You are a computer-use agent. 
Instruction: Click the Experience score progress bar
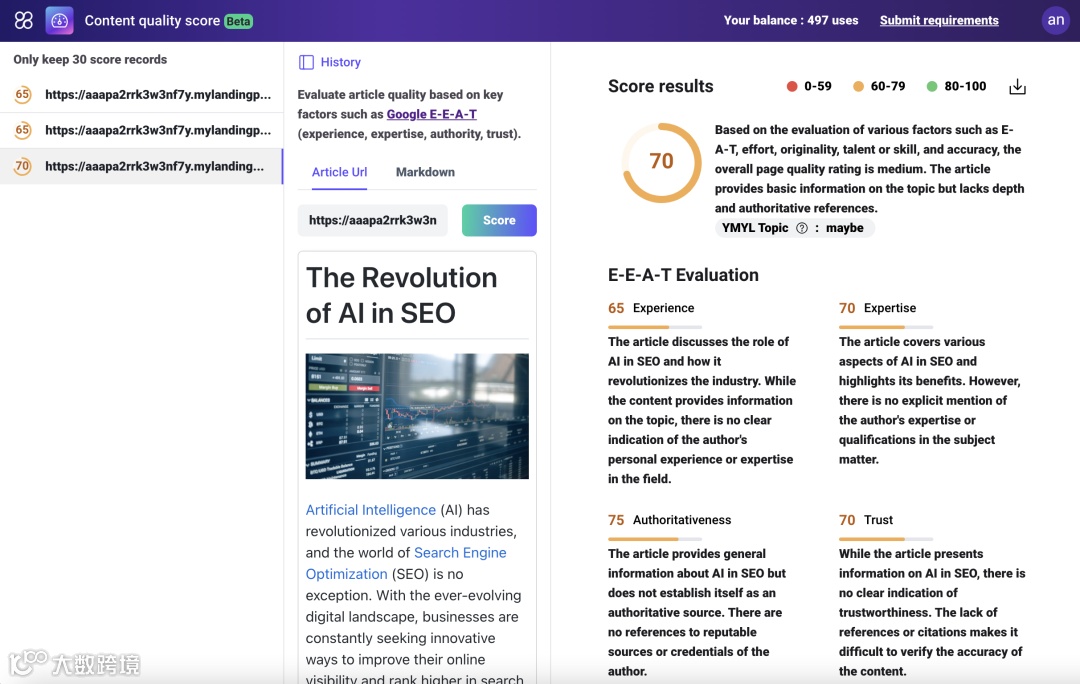654,327
